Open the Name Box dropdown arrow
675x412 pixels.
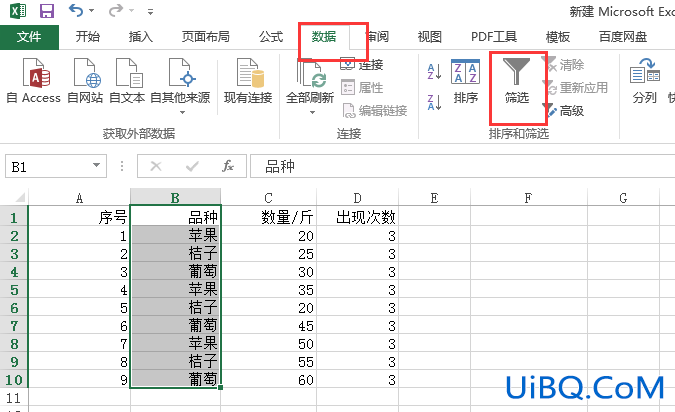pos(97,166)
